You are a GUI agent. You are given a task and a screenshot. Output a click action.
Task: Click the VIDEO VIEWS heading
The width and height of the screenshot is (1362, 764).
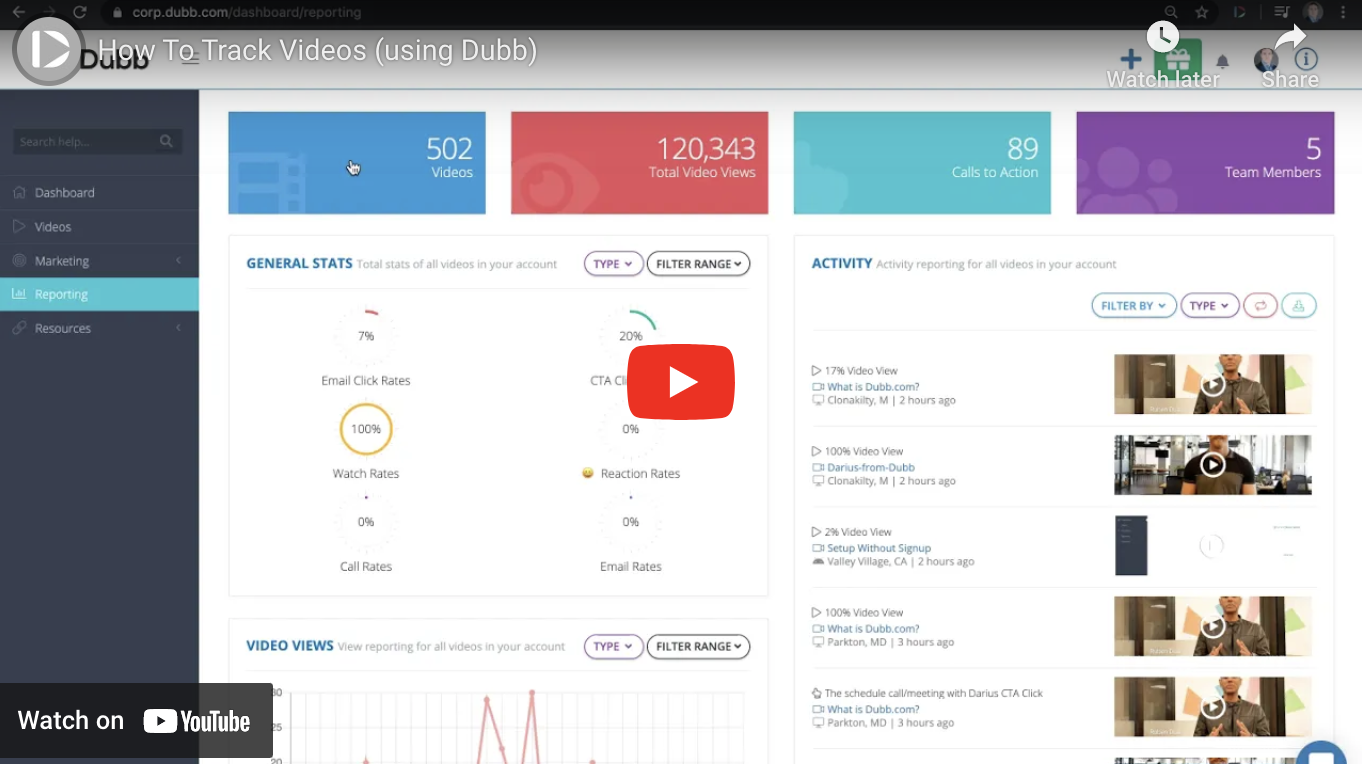[290, 646]
